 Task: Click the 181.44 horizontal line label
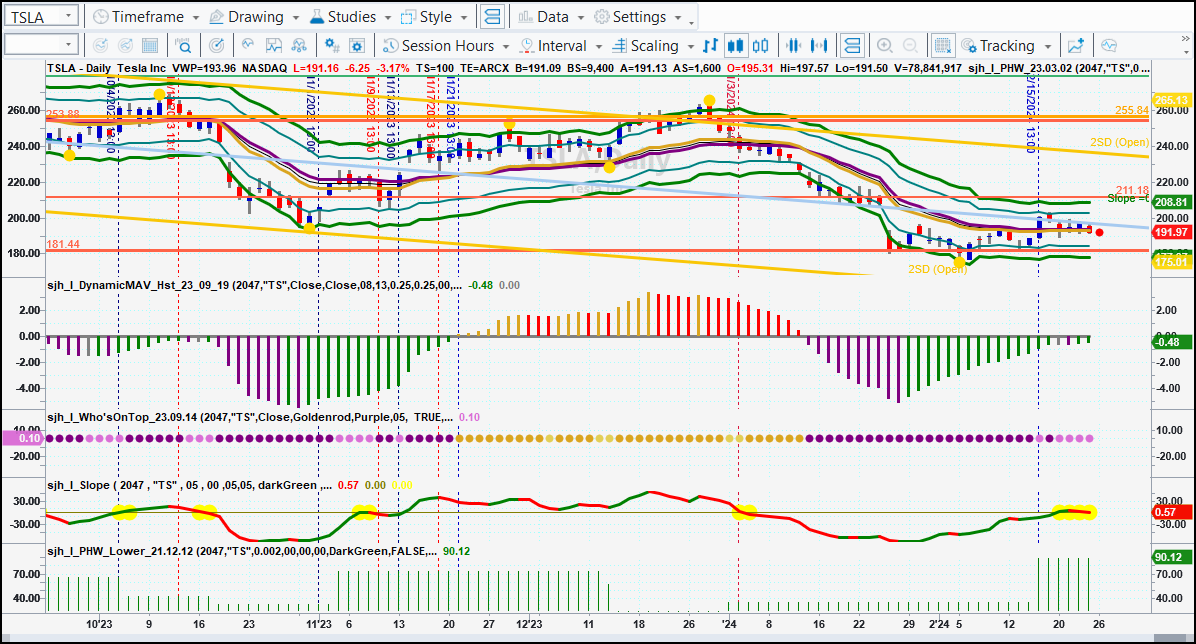pyautogui.click(x=63, y=244)
